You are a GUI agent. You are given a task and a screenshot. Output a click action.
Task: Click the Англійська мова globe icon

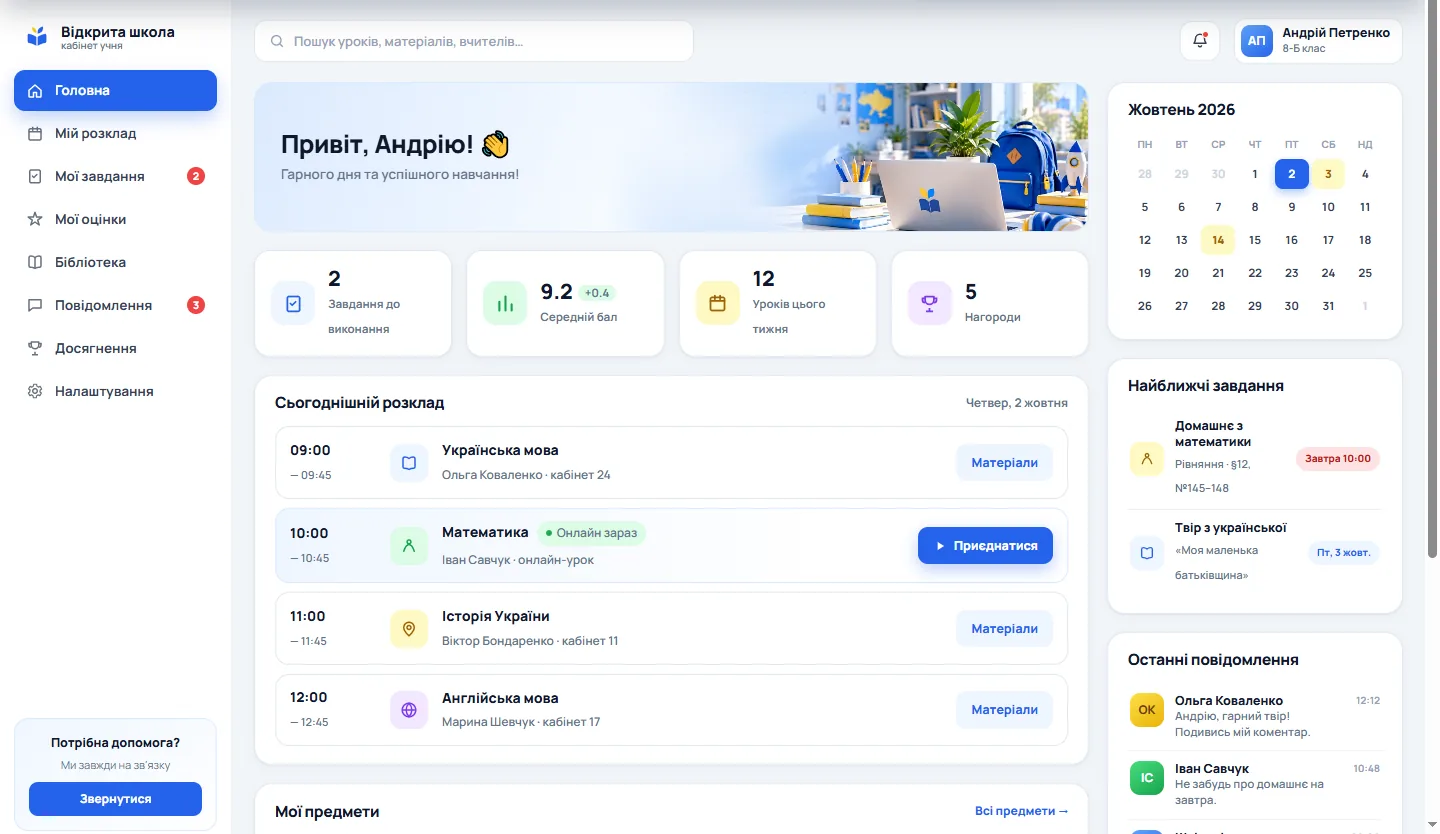(x=409, y=710)
